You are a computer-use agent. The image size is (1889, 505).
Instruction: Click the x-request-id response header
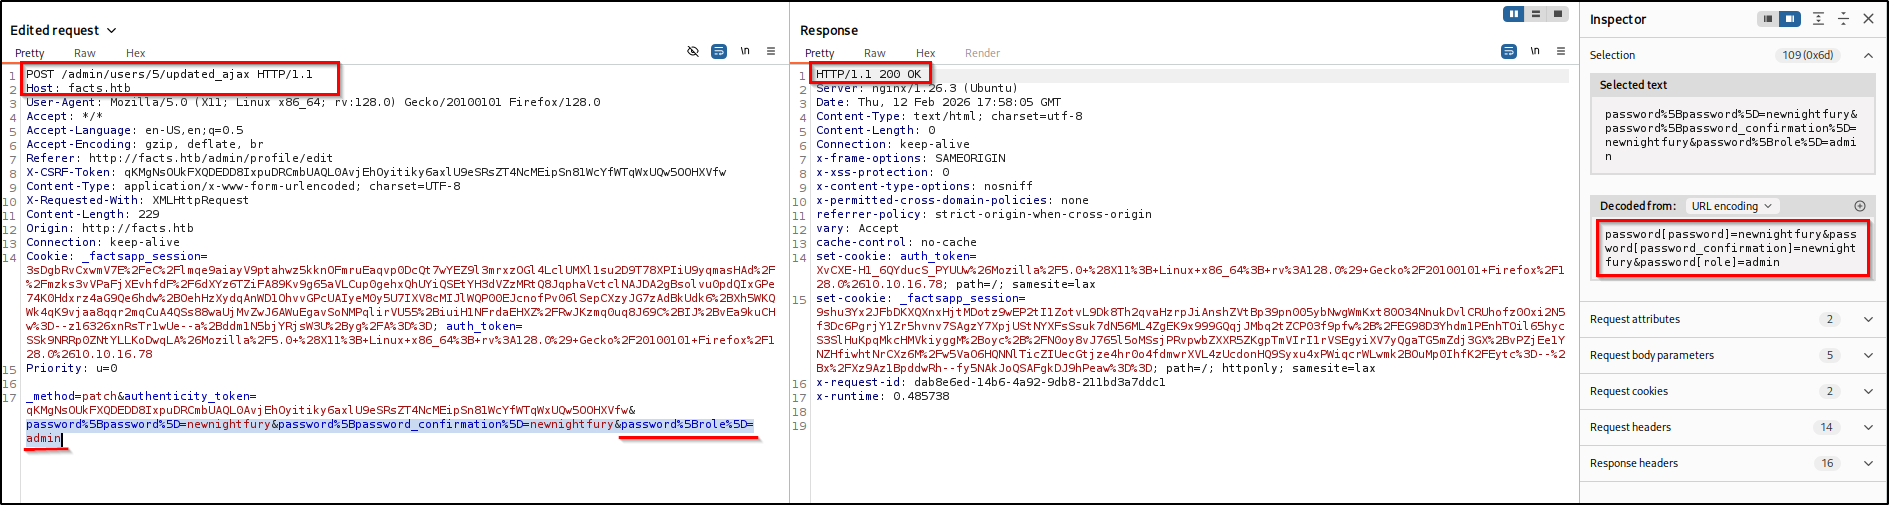[x=990, y=382]
